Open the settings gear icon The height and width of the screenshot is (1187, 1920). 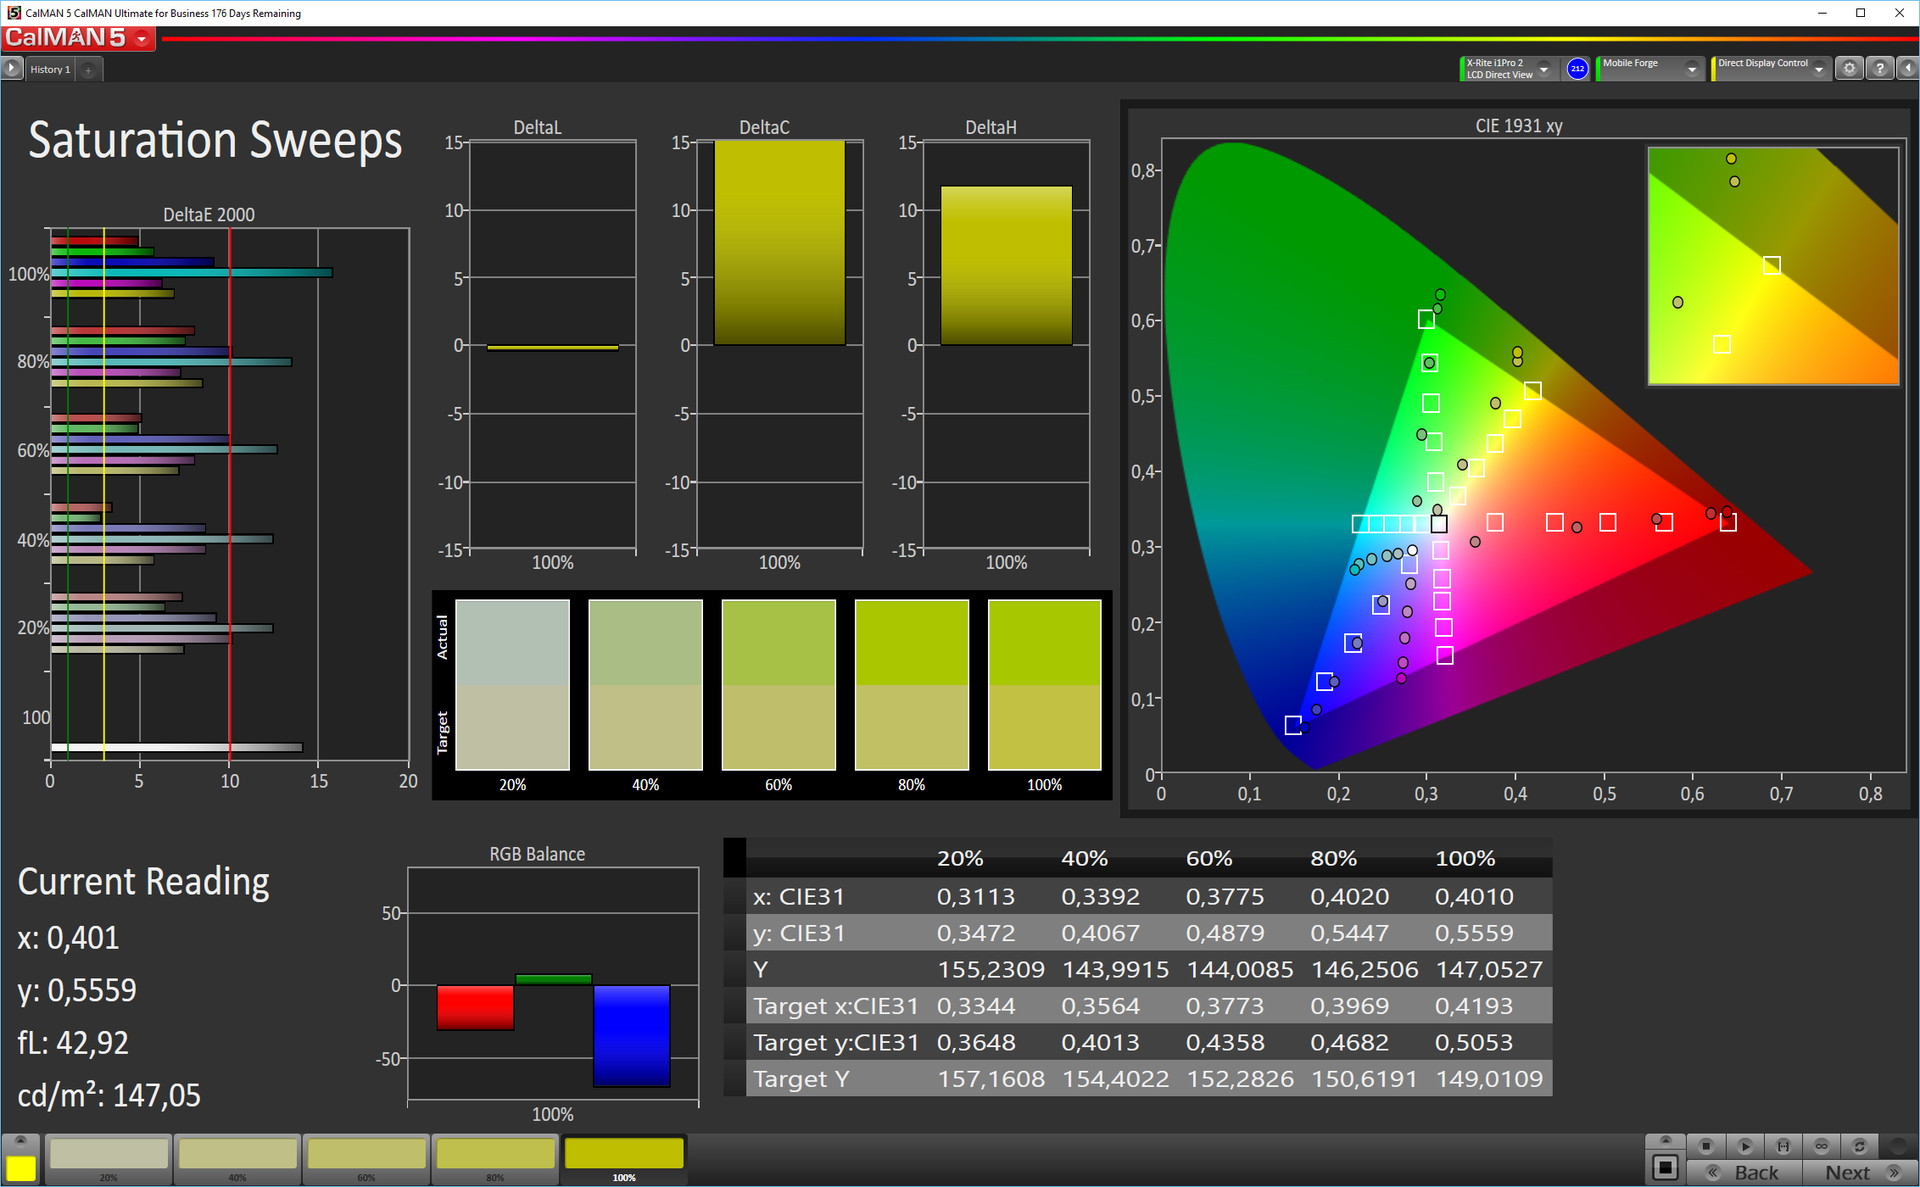point(1849,69)
